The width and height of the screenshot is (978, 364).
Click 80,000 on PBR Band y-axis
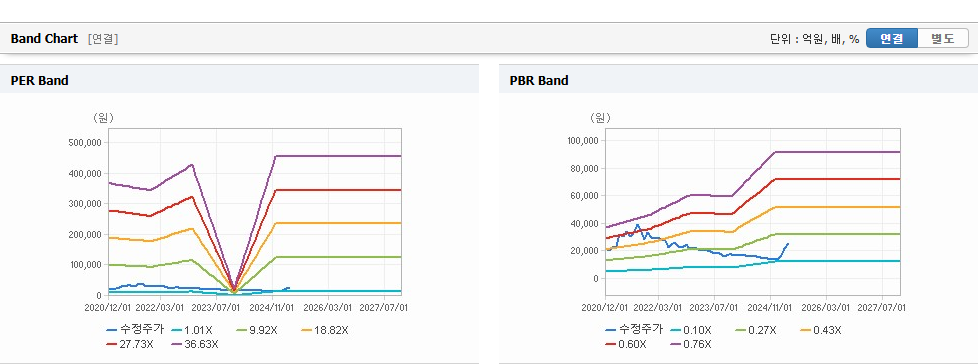pyautogui.click(x=586, y=168)
